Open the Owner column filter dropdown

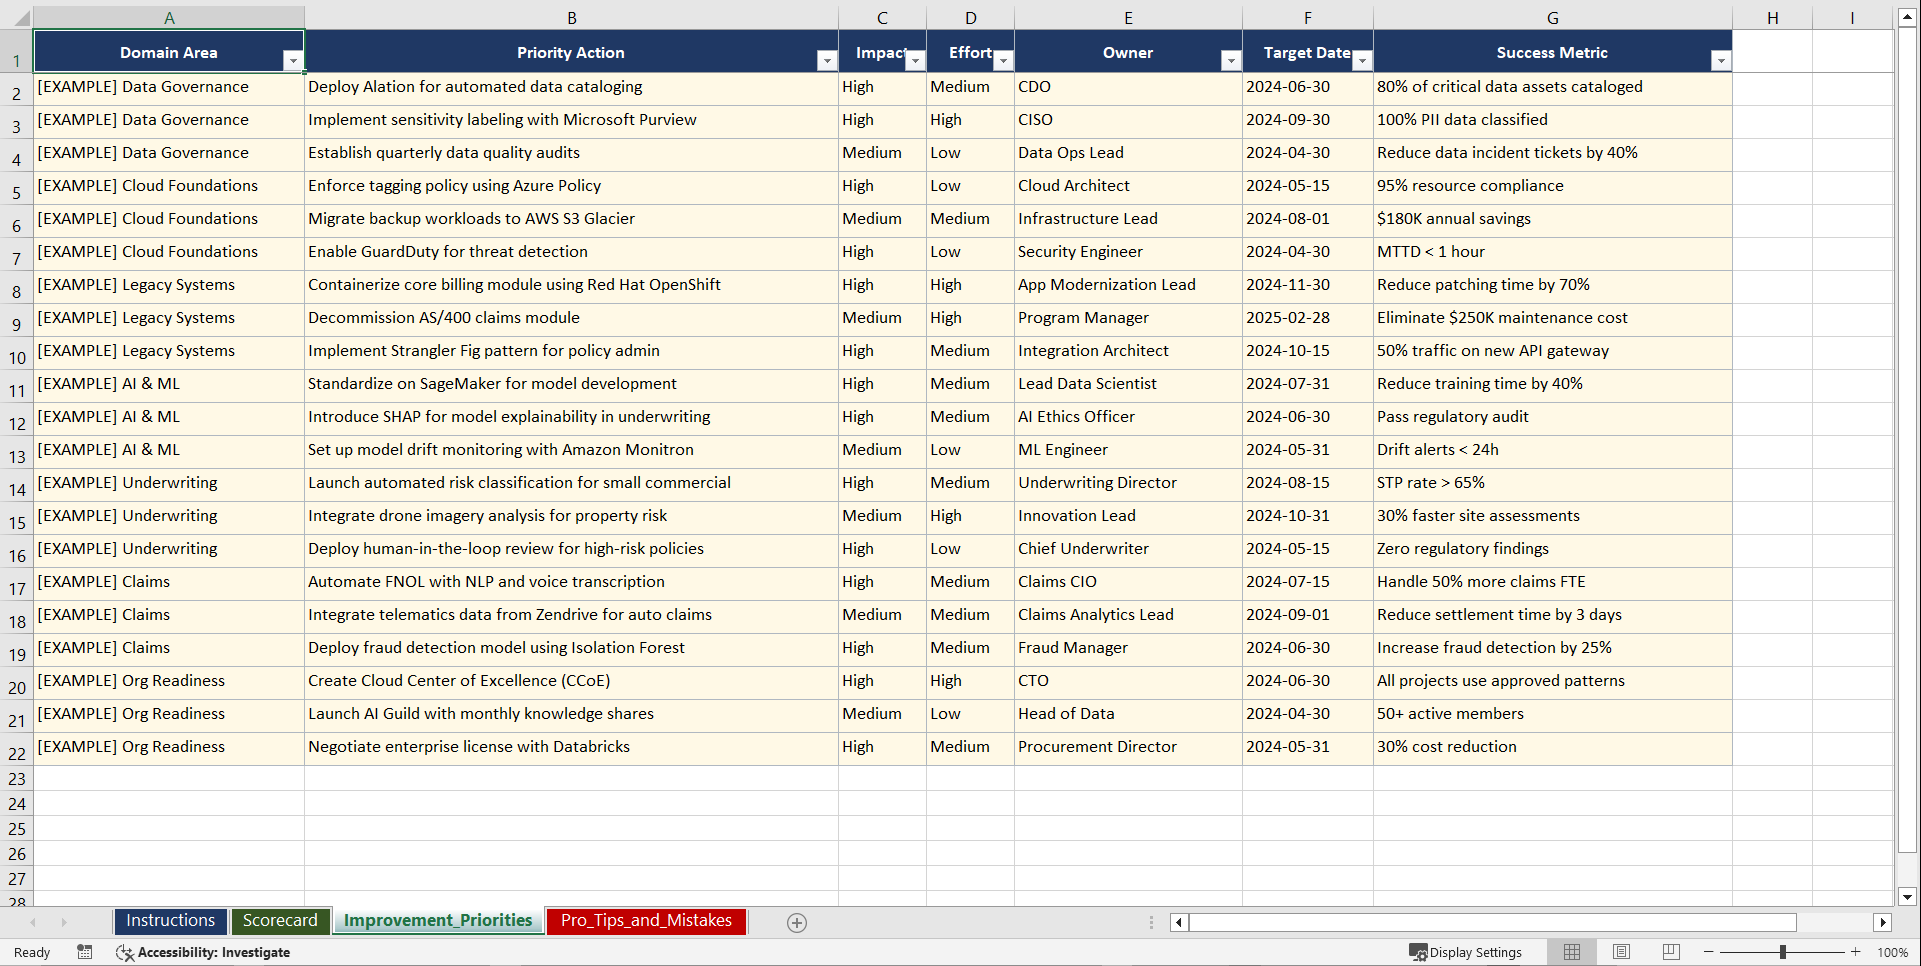tap(1231, 61)
